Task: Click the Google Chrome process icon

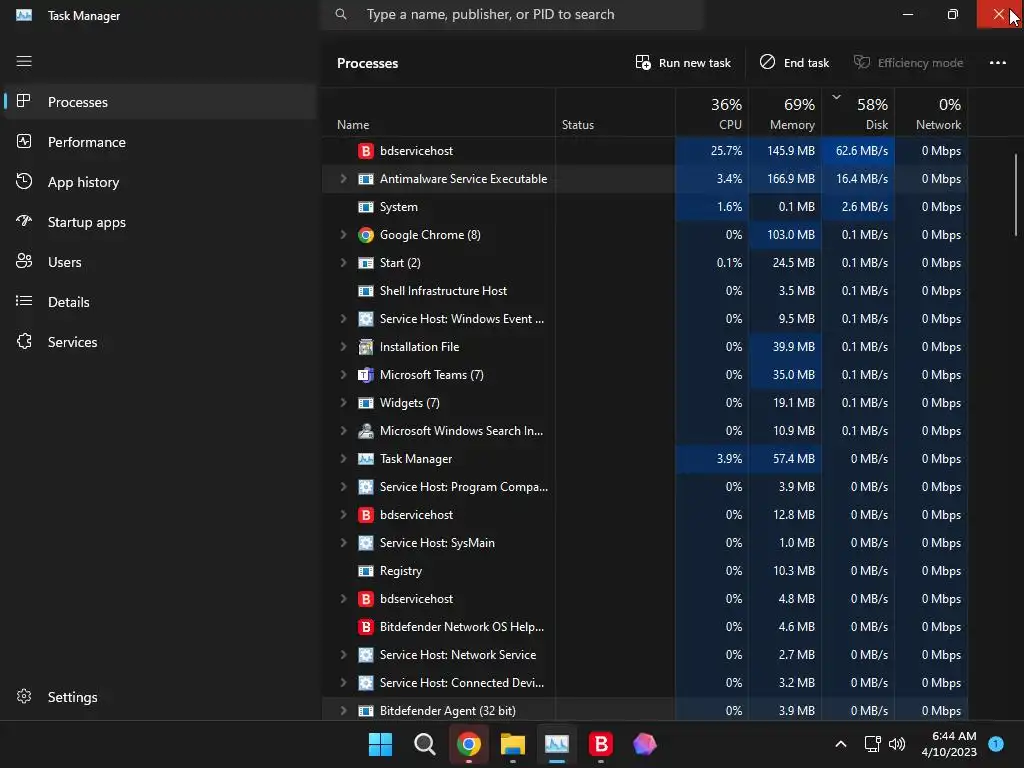Action: point(366,235)
